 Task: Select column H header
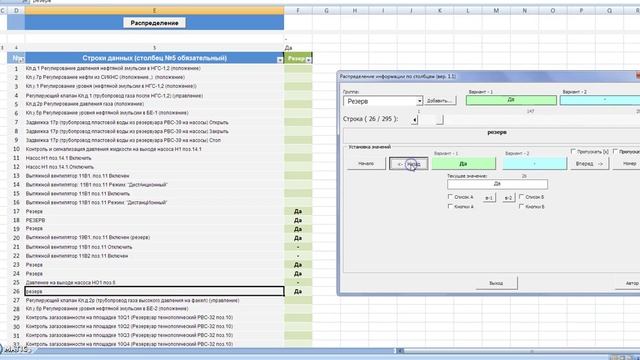click(354, 11)
